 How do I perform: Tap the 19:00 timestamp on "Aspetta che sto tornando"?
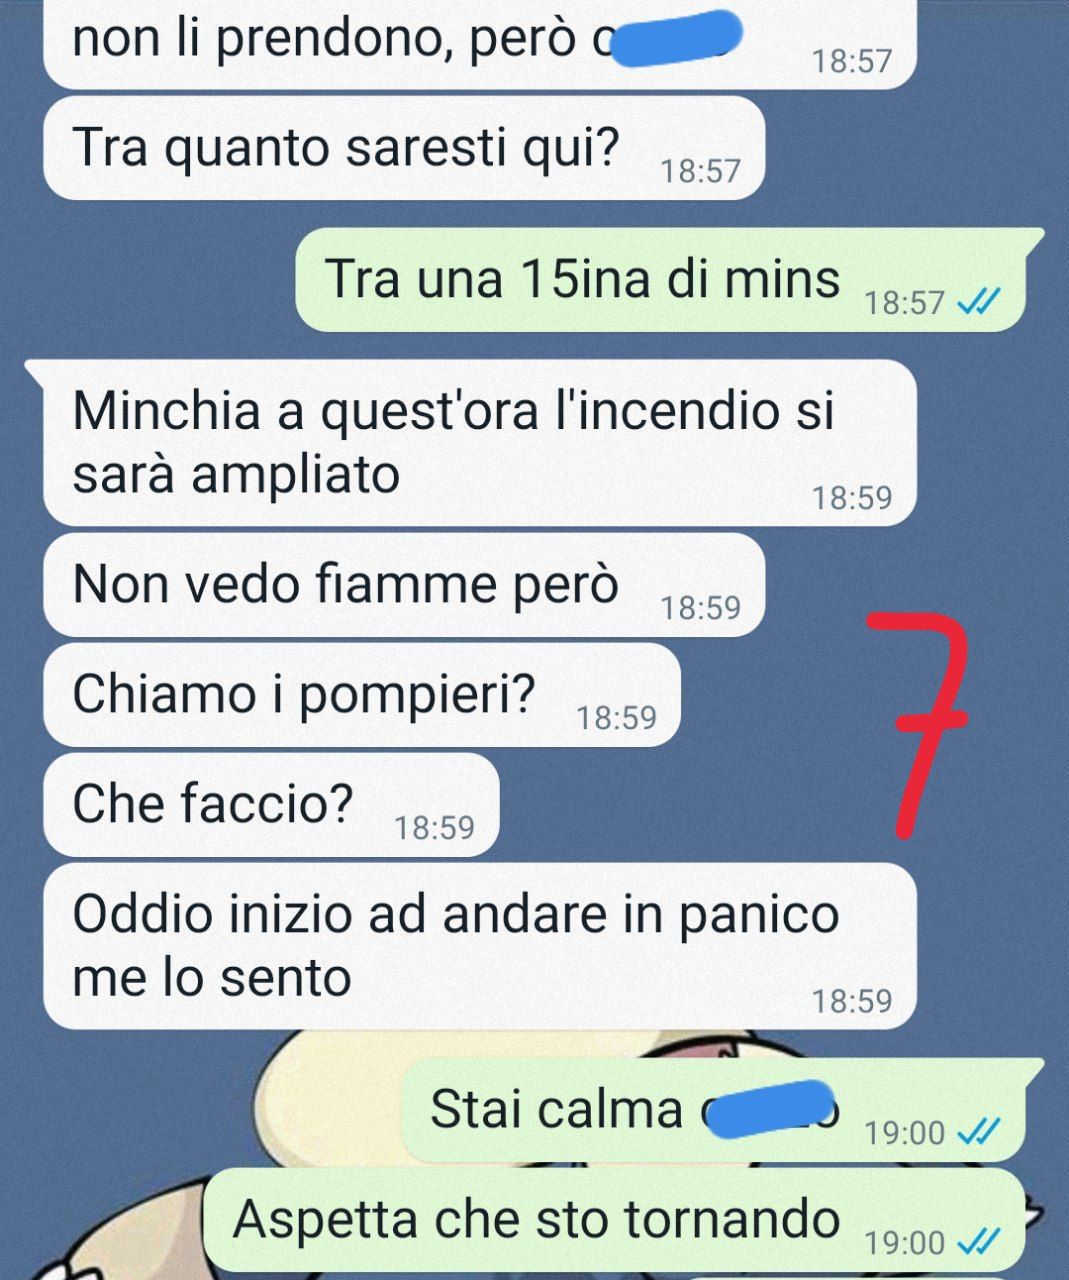click(x=904, y=1243)
